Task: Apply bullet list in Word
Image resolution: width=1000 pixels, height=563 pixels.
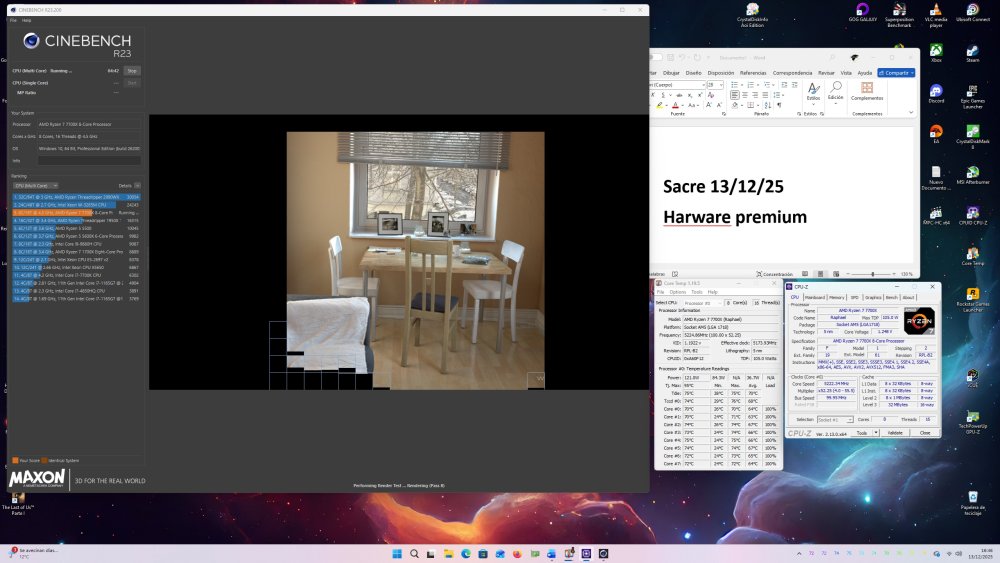Action: coord(734,85)
